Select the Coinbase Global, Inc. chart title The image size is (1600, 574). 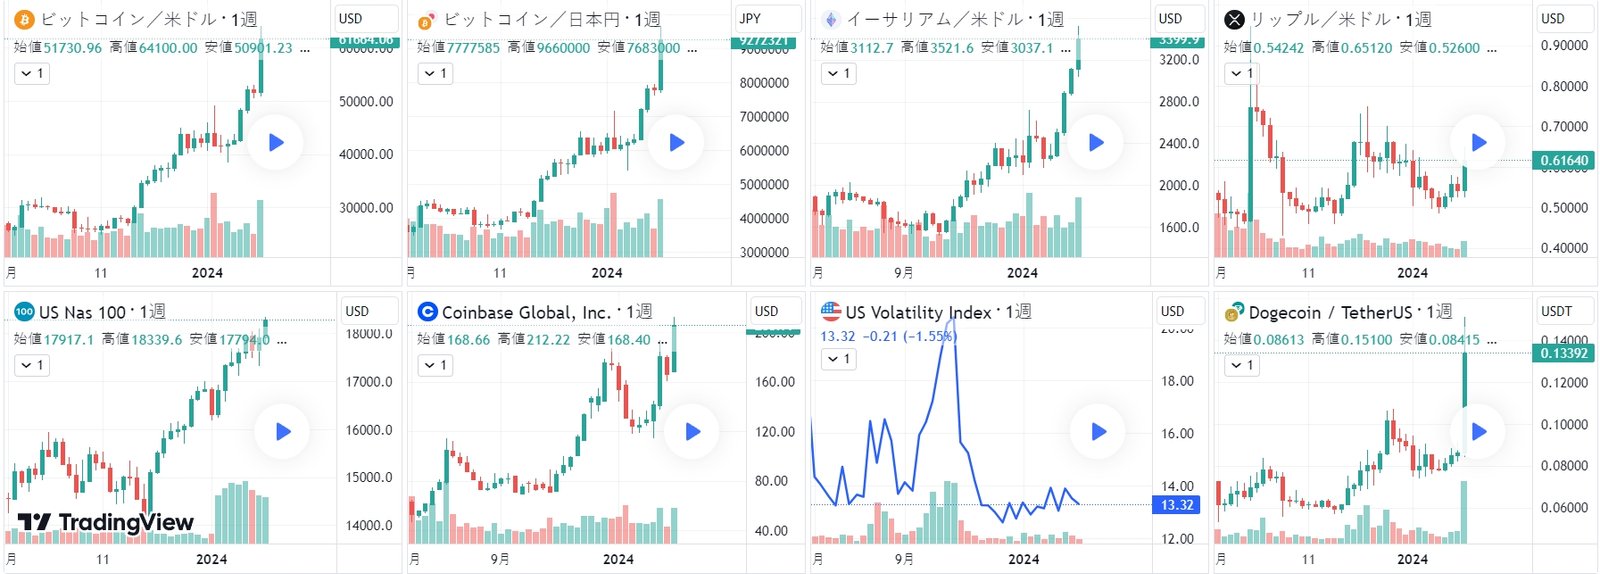coord(526,312)
